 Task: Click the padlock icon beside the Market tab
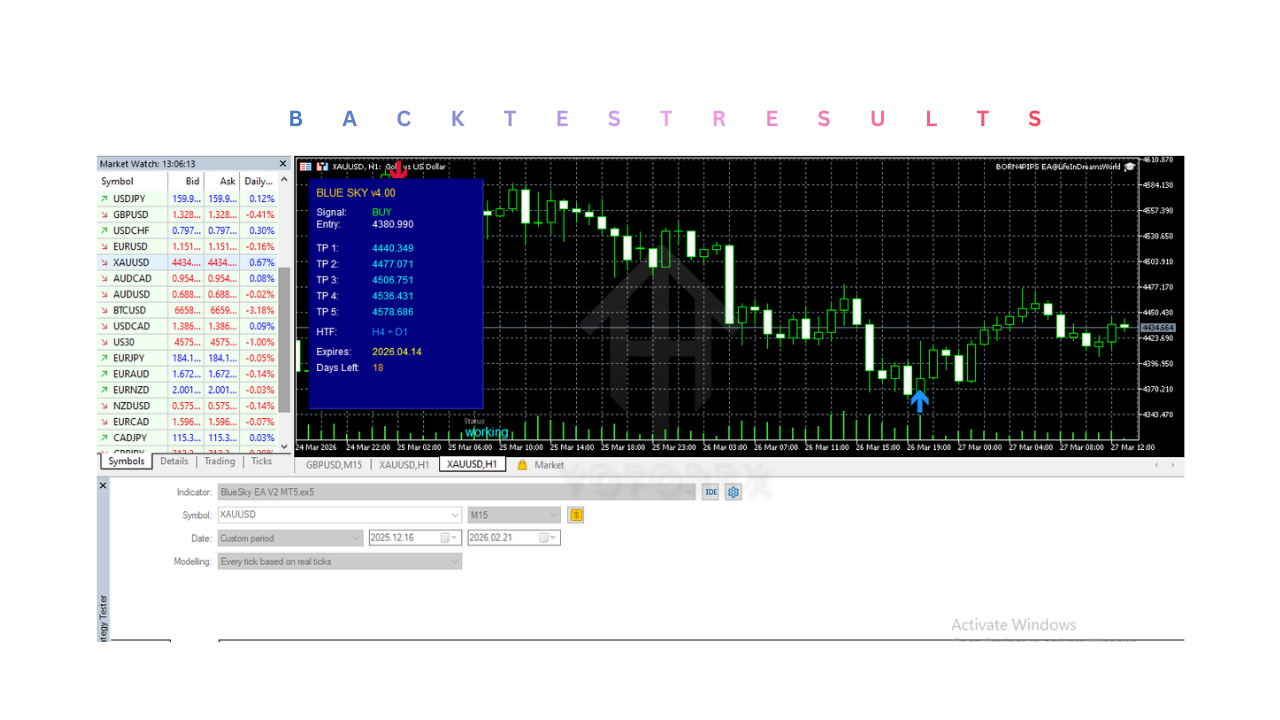[x=522, y=465]
